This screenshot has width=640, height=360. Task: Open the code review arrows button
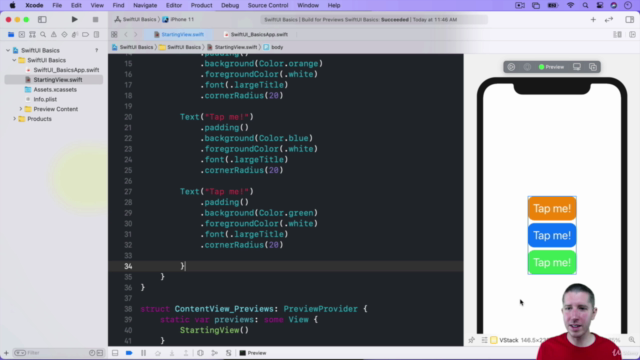(x=609, y=20)
